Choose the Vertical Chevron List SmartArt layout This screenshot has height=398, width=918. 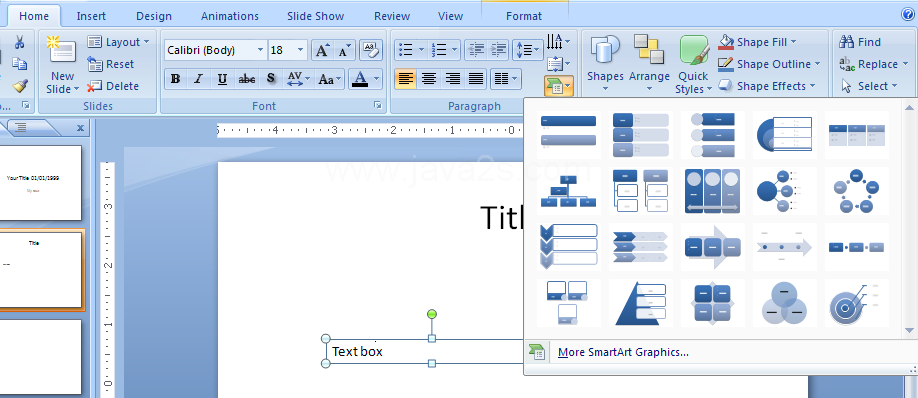coord(568,247)
